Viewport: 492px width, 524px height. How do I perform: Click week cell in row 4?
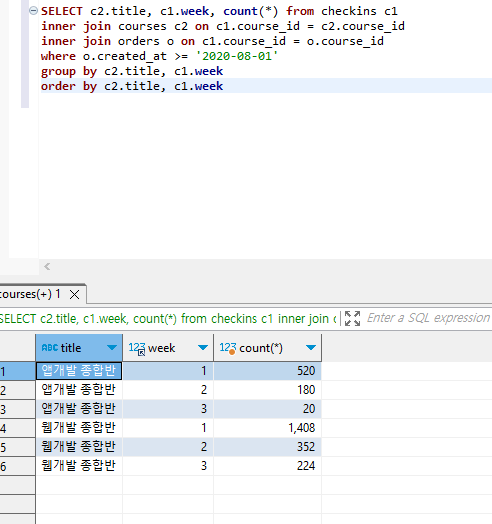[x=168, y=428]
